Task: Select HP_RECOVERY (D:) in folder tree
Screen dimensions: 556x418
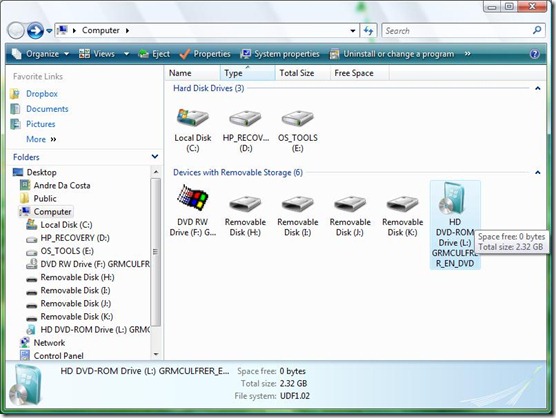Action: pos(75,238)
